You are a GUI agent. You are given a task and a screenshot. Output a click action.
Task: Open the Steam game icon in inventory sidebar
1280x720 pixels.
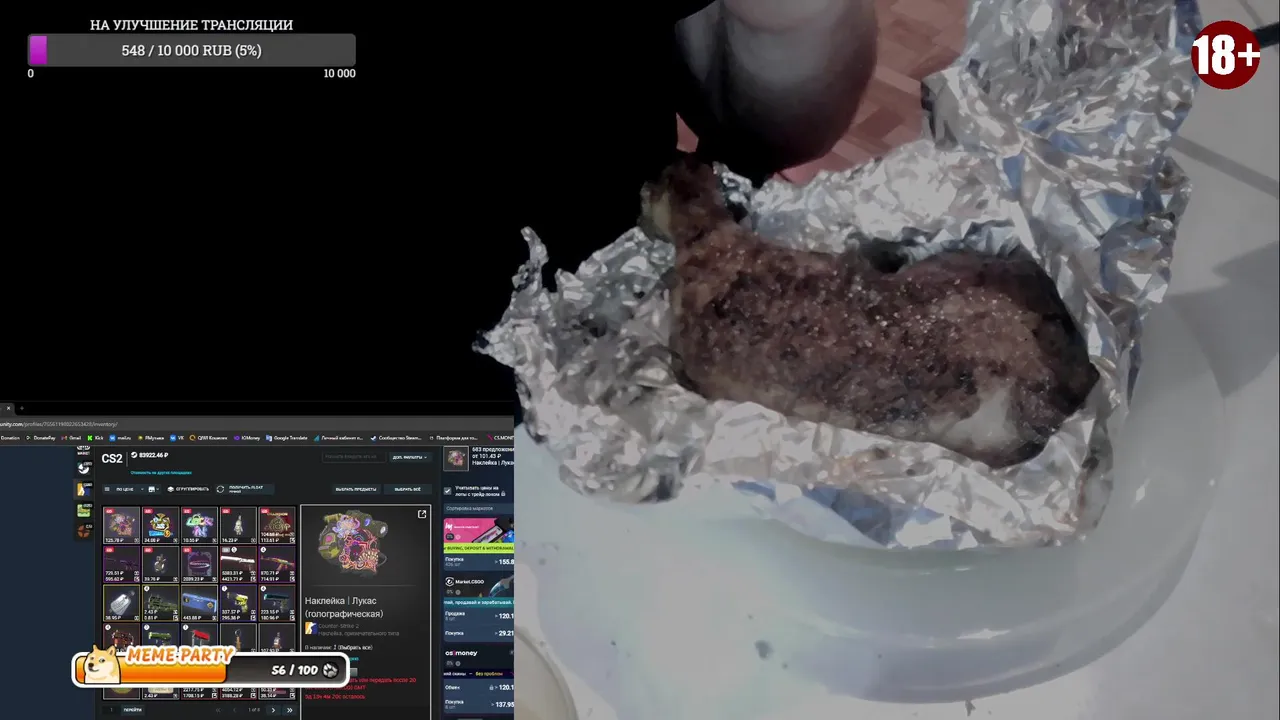(x=84, y=468)
